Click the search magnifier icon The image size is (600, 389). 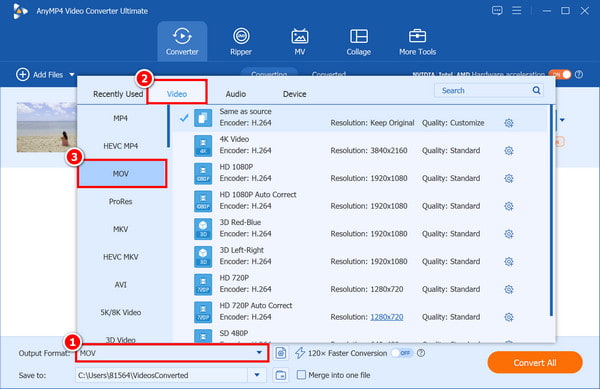(x=536, y=90)
